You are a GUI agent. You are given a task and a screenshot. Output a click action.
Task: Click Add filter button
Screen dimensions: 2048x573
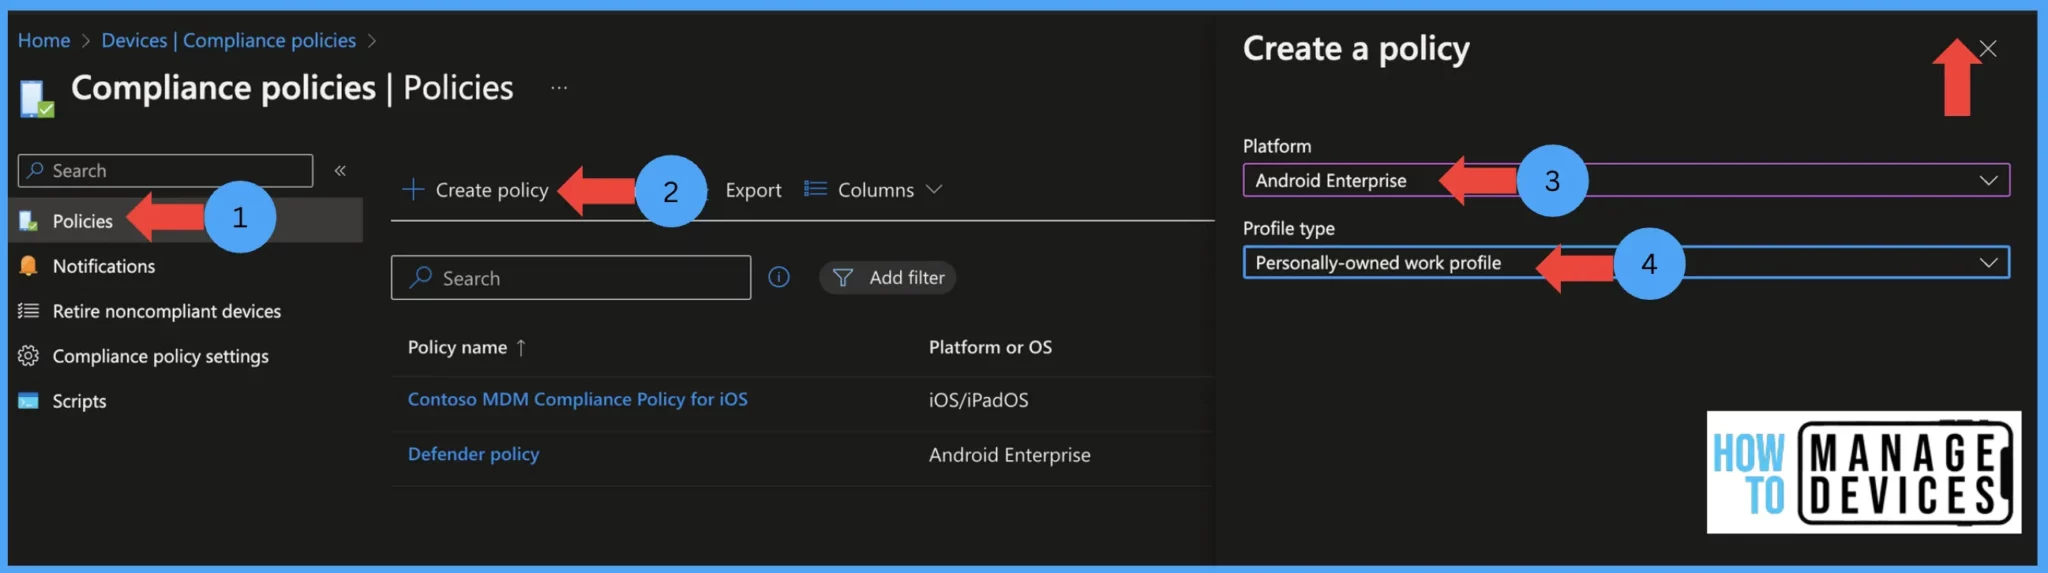tap(887, 278)
